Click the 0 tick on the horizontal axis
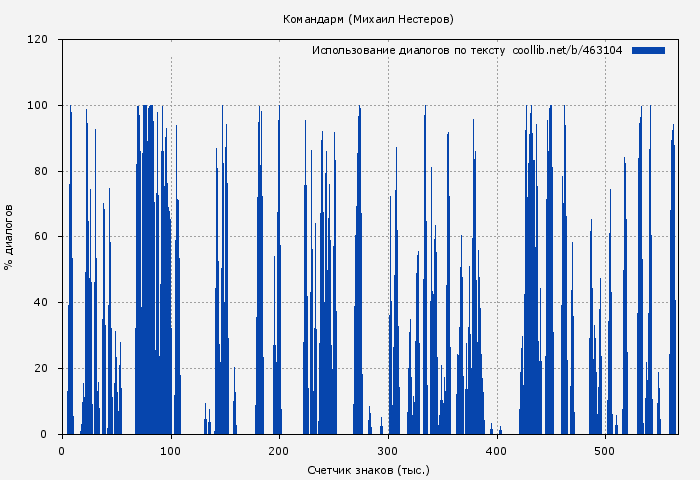Image resolution: width=700 pixels, height=480 pixels. tap(62, 451)
